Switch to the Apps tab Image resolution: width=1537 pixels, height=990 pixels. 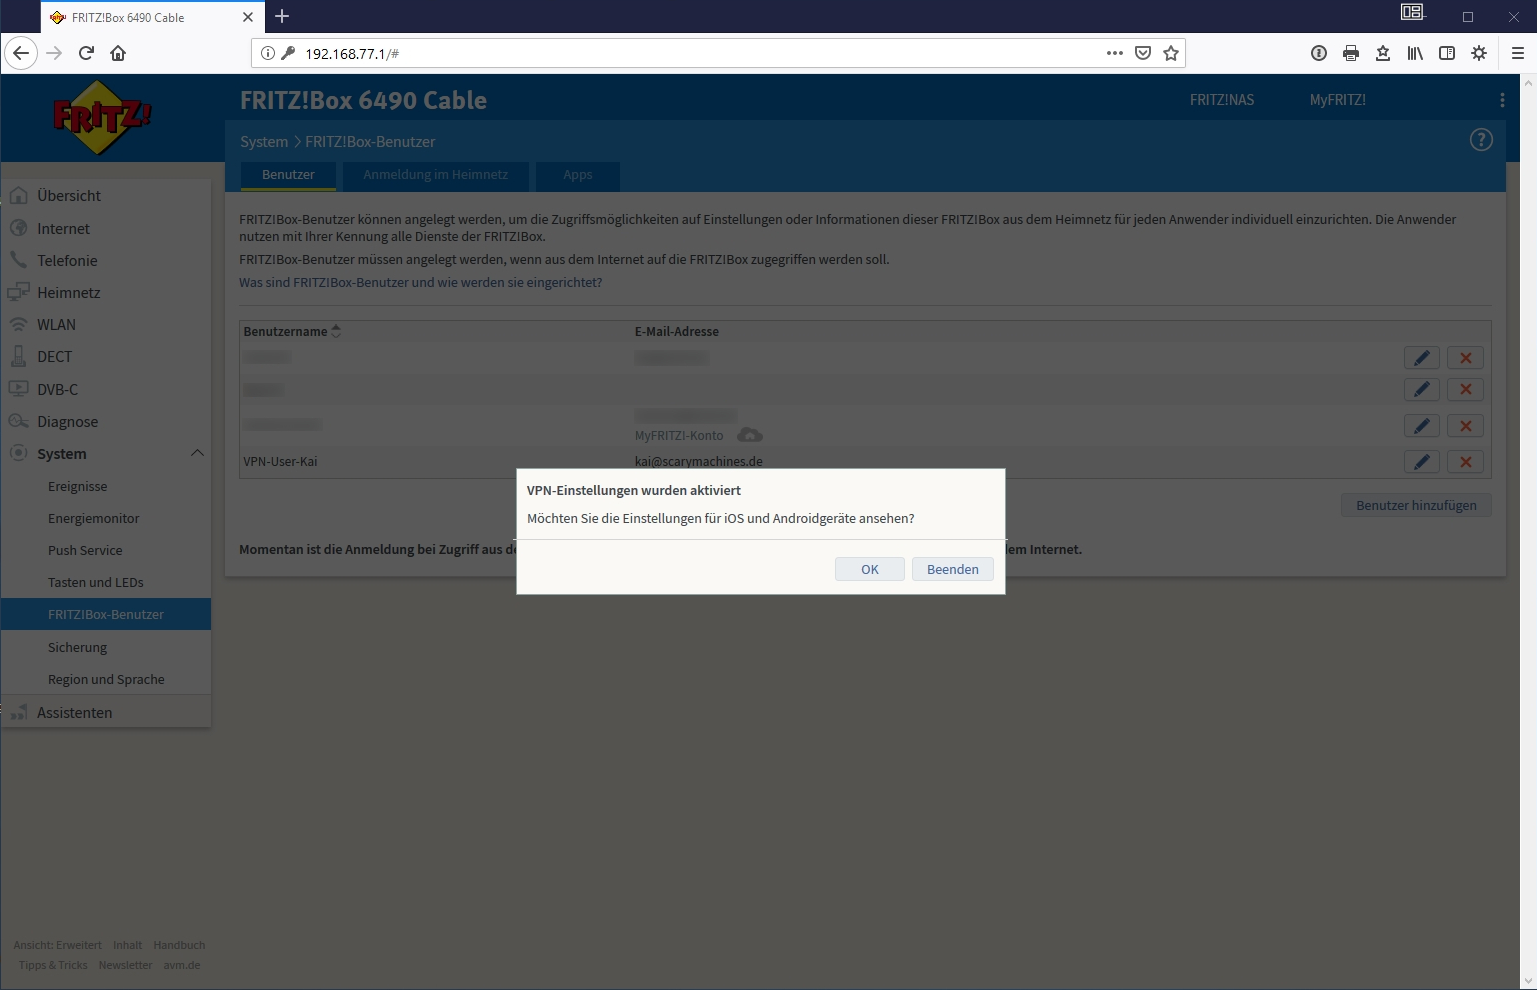(x=577, y=175)
